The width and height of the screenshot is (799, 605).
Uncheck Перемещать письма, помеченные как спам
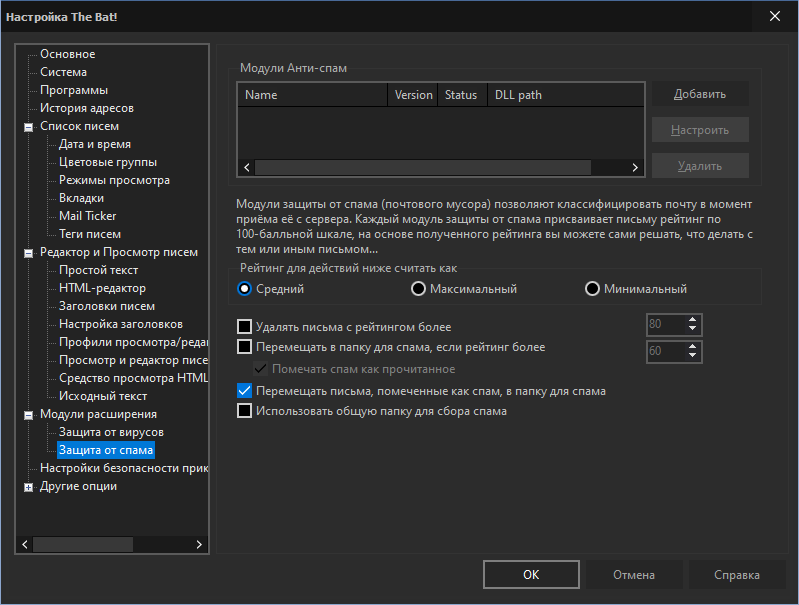tap(245, 391)
